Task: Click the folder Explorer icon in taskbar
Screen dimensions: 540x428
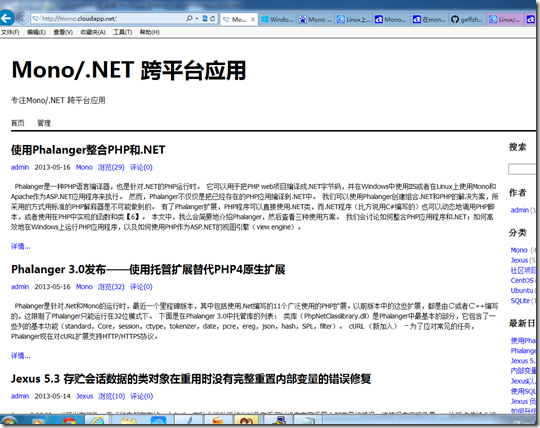Action: 128,422
